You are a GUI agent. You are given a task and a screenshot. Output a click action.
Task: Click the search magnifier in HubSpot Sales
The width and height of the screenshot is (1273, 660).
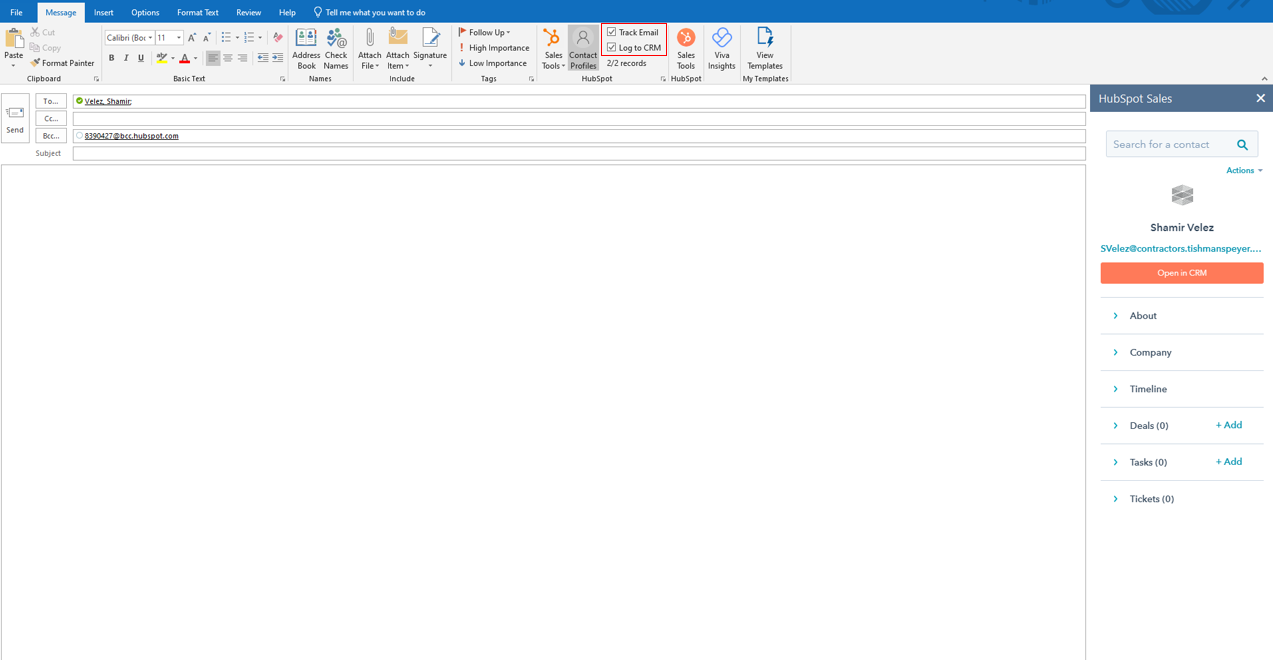(1242, 145)
